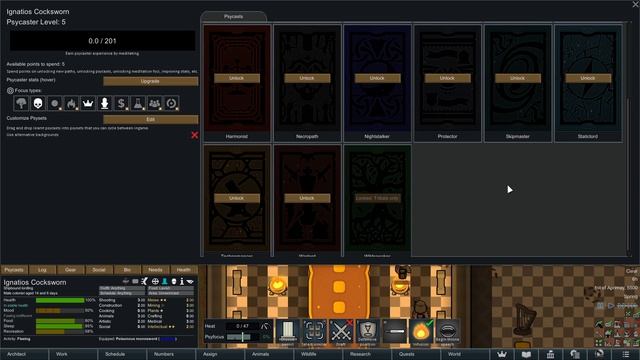Image resolution: width=640 pixels, height=360 pixels.
Task: Click the collapse arrow icon in pawn header
Action: (x=190, y=281)
